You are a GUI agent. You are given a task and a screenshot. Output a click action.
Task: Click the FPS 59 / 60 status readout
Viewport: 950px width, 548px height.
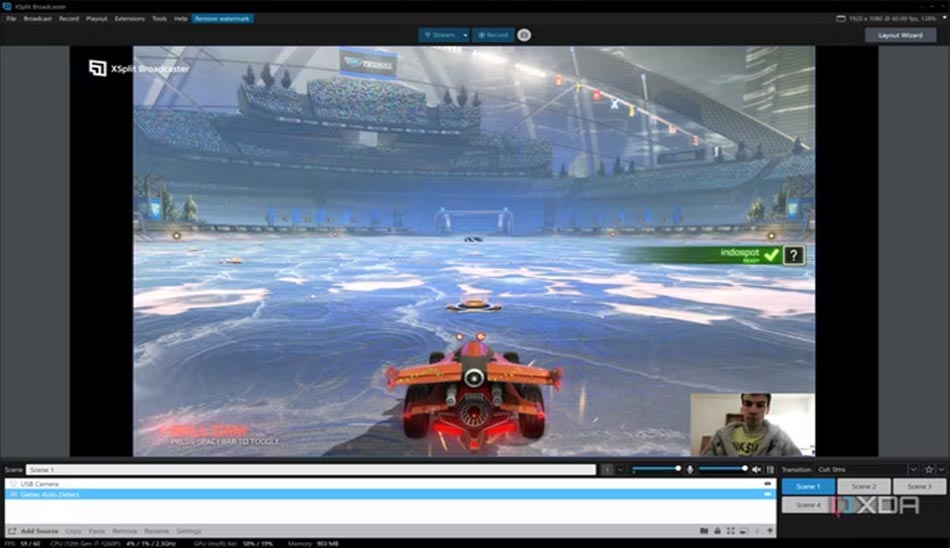[x=22, y=544]
